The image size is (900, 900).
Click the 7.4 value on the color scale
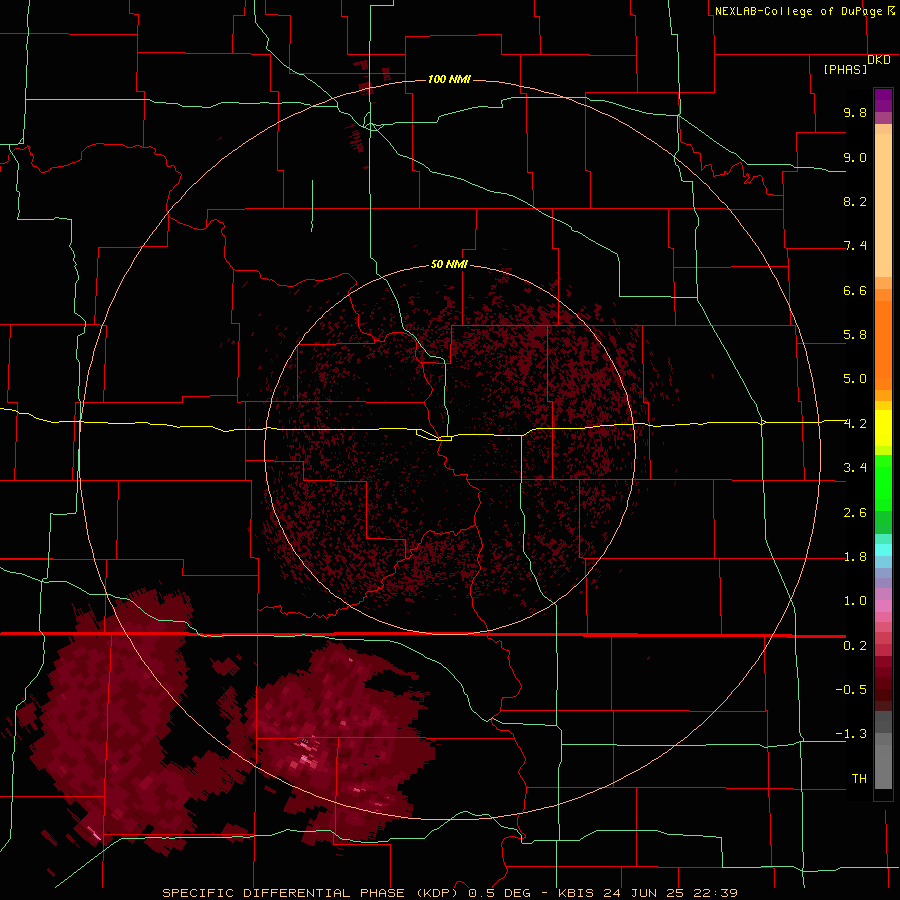pyautogui.click(x=855, y=246)
